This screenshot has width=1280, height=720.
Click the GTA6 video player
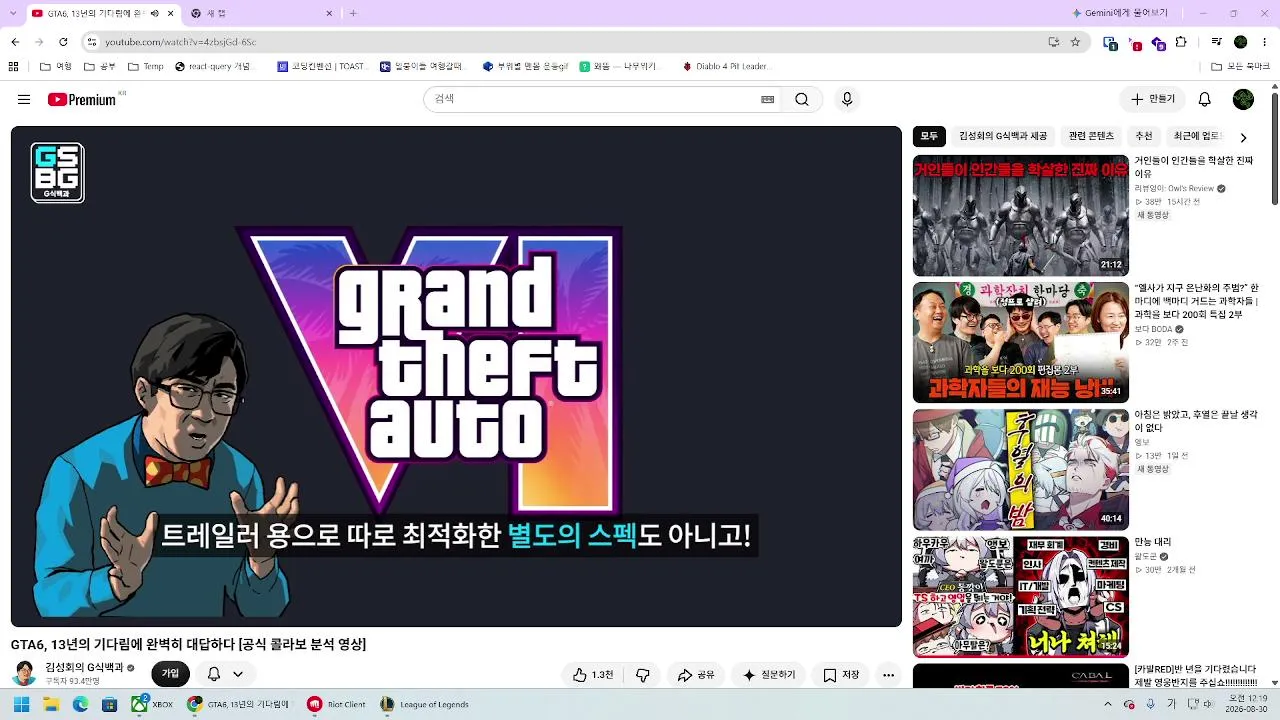click(456, 376)
